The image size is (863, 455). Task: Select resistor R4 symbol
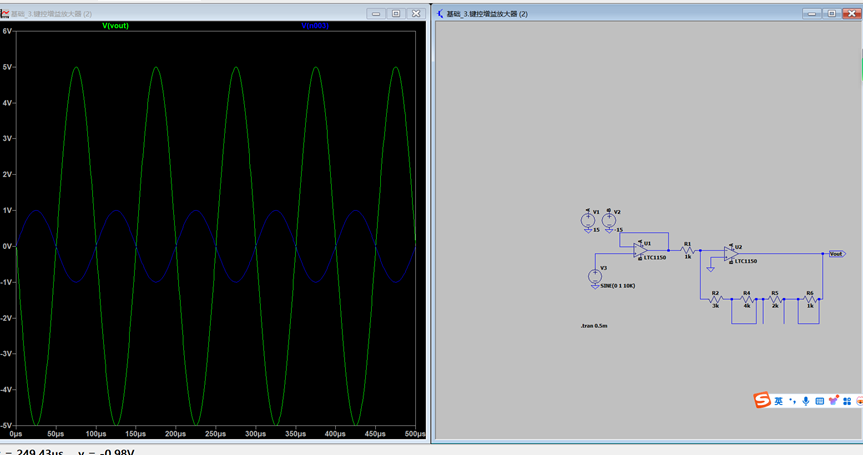746,299
